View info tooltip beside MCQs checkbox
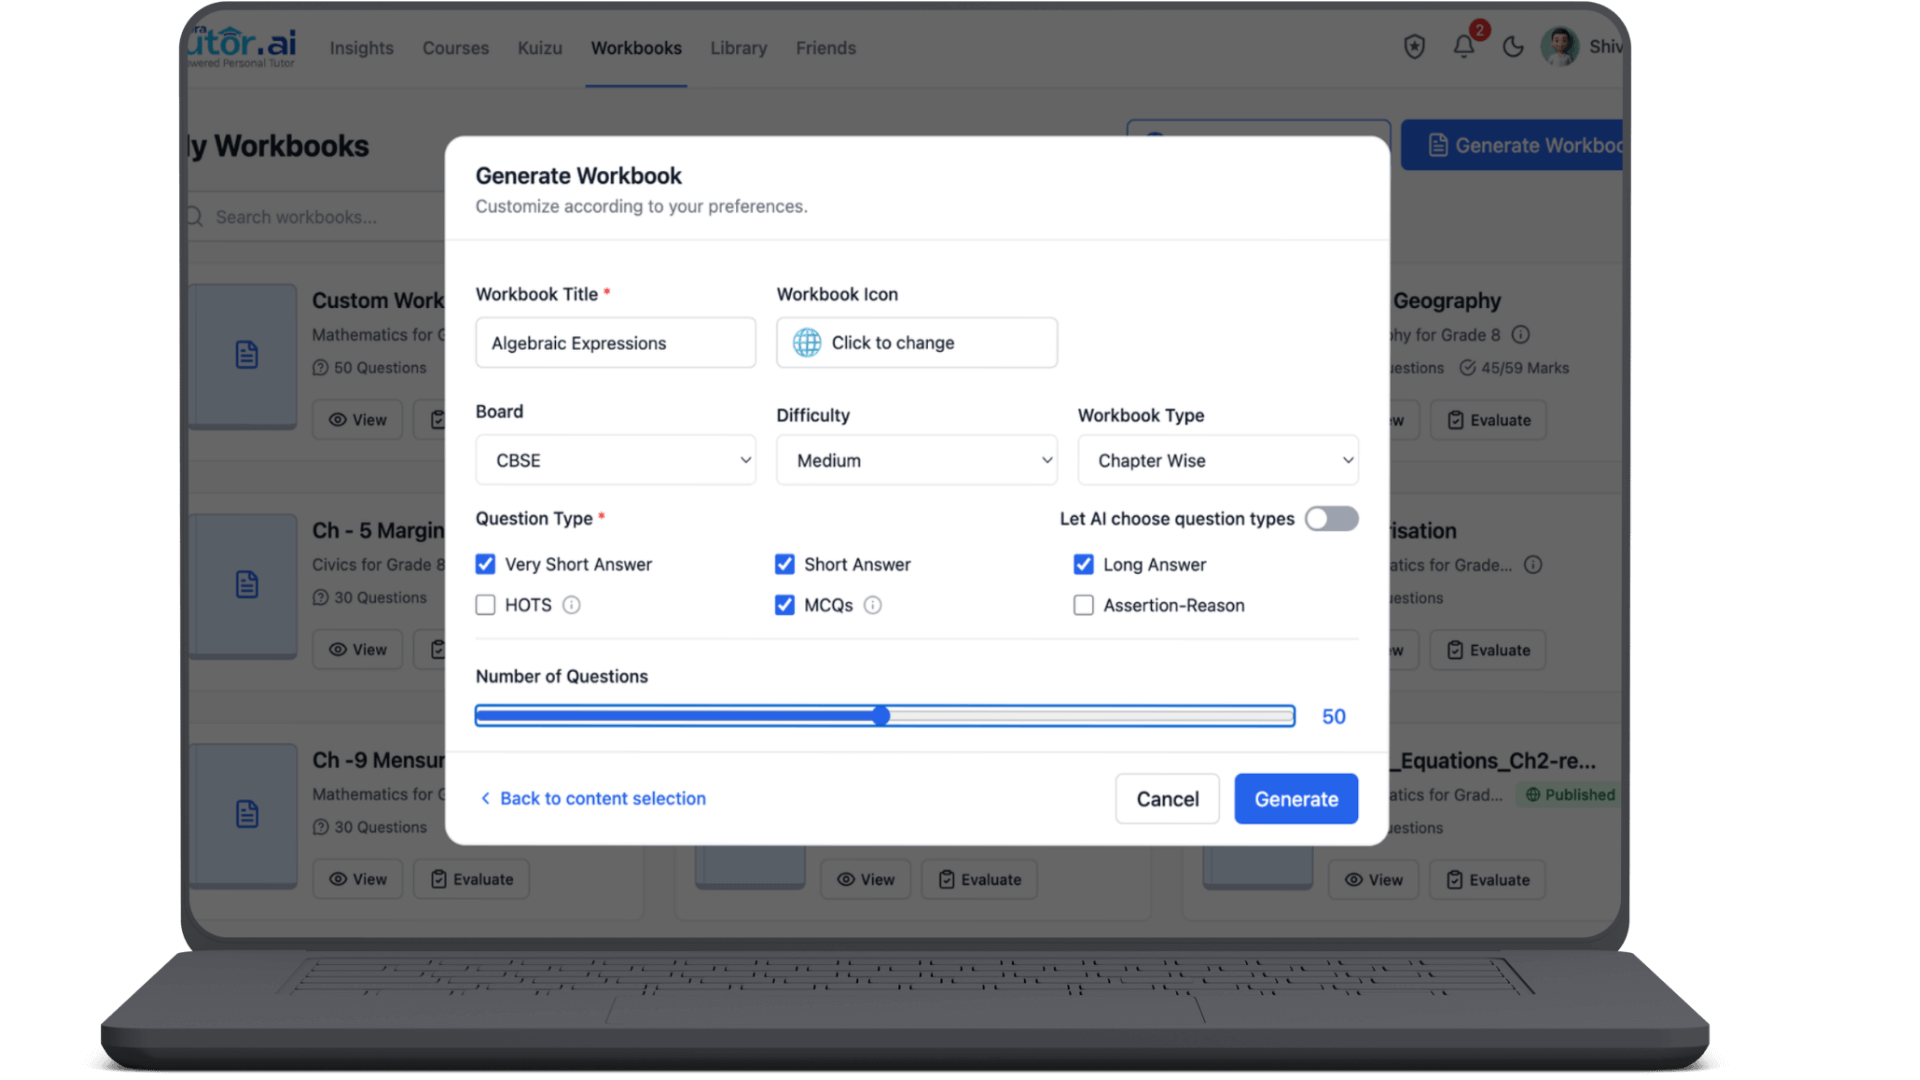This screenshot has width=1920, height=1080. 873,605
